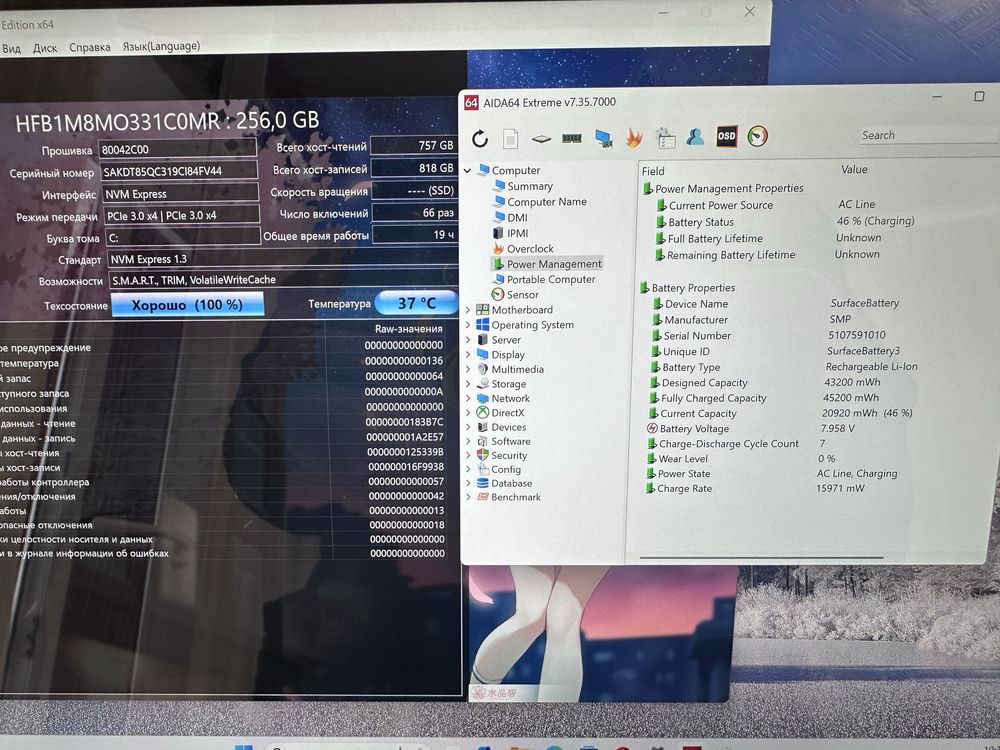Image resolution: width=1000 pixels, height=750 pixels.
Task: Click the Battery Status row
Action: click(784, 222)
